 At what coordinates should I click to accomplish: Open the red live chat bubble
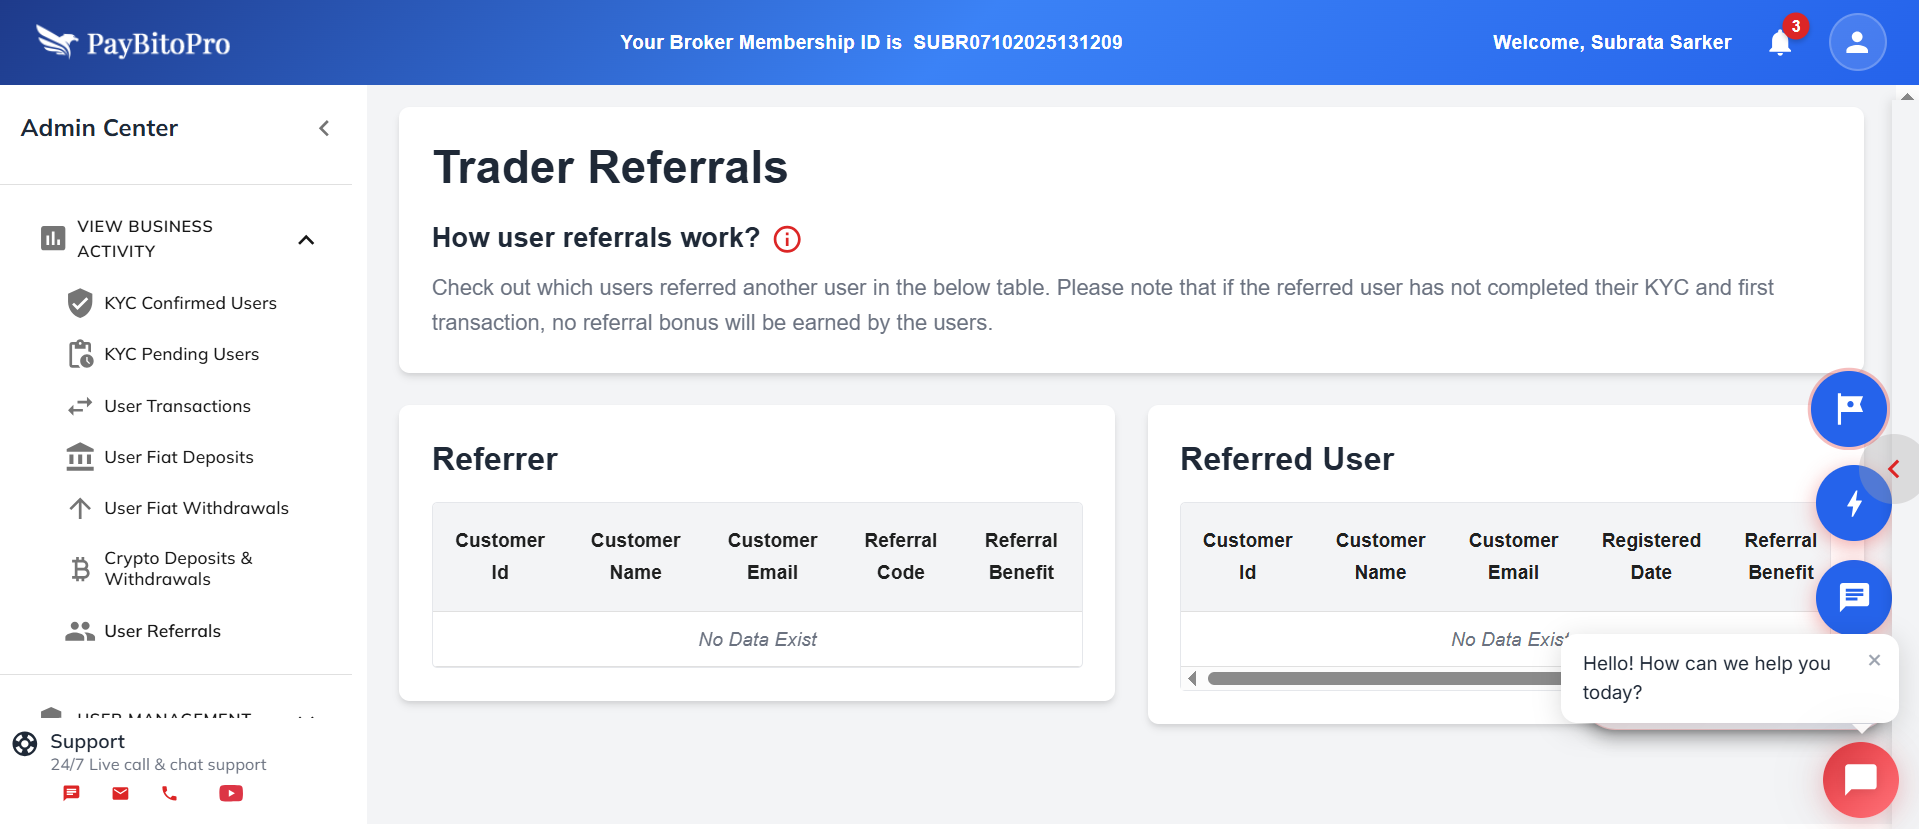pos(1860,779)
